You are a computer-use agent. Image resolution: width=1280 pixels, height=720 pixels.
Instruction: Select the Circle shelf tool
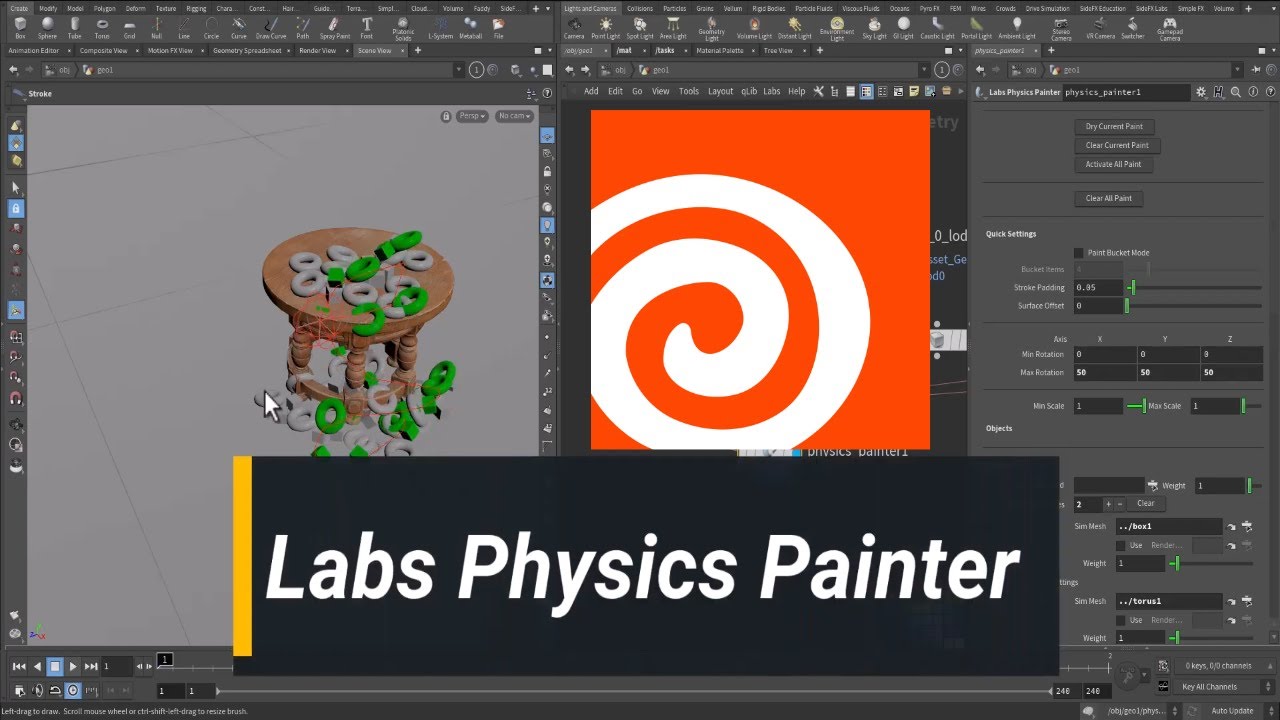pos(211,27)
